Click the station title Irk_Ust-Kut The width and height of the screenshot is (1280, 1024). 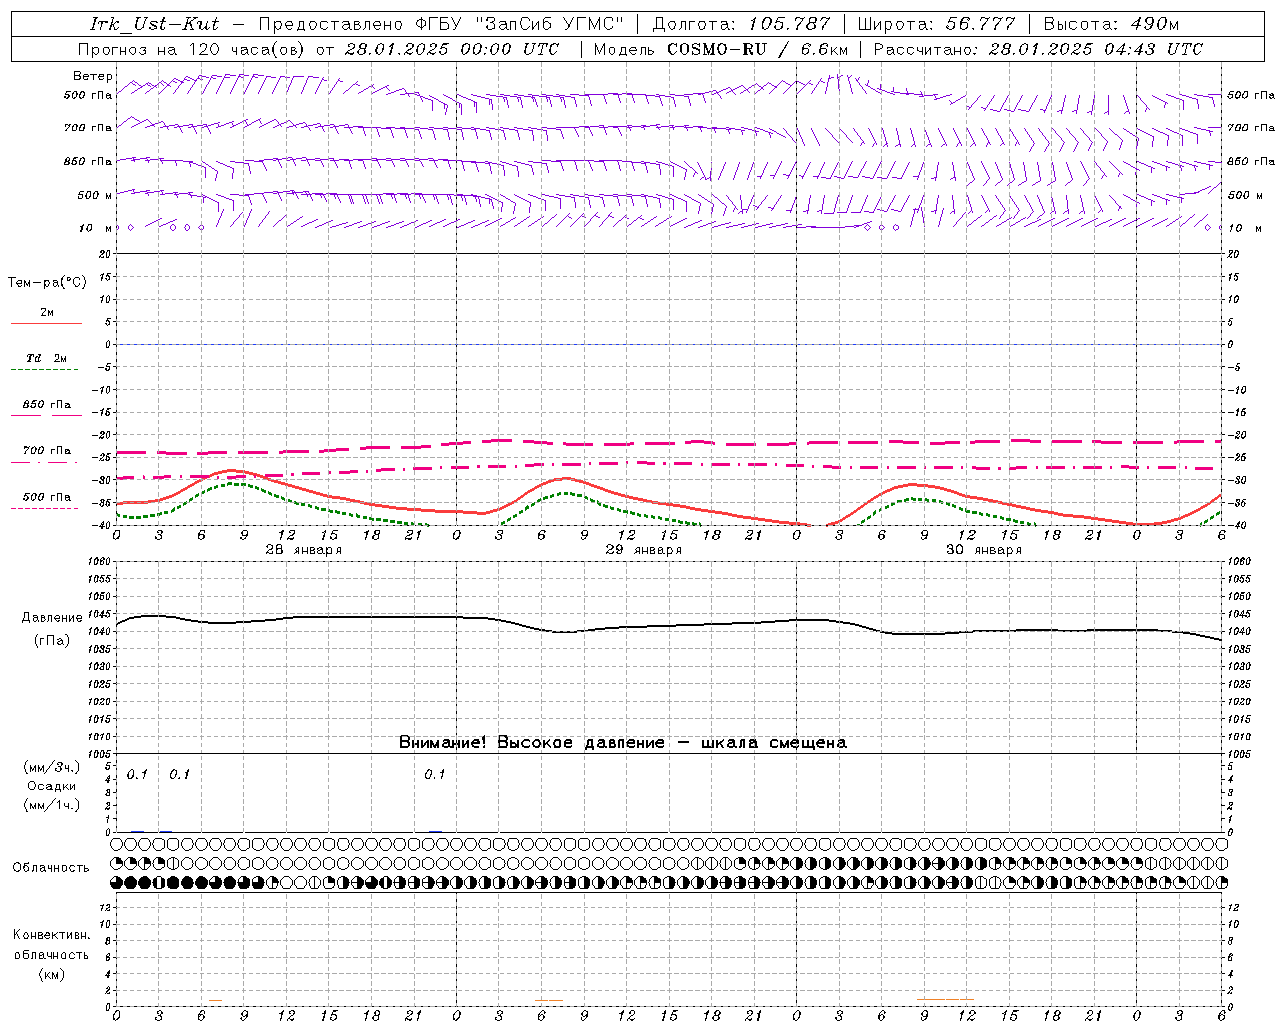pos(155,24)
